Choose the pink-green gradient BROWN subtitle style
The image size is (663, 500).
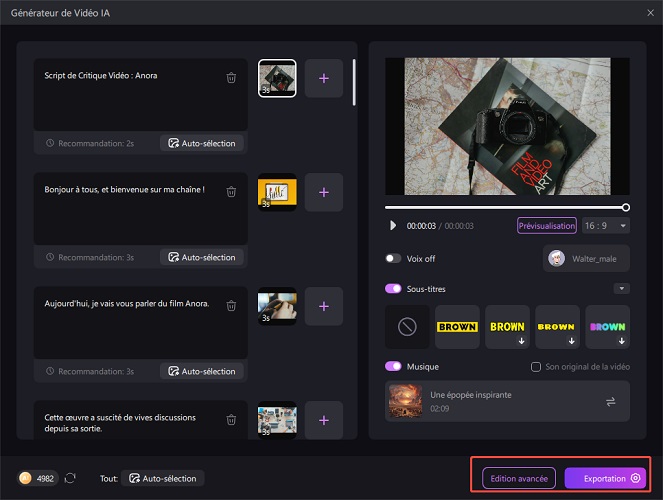(607, 327)
